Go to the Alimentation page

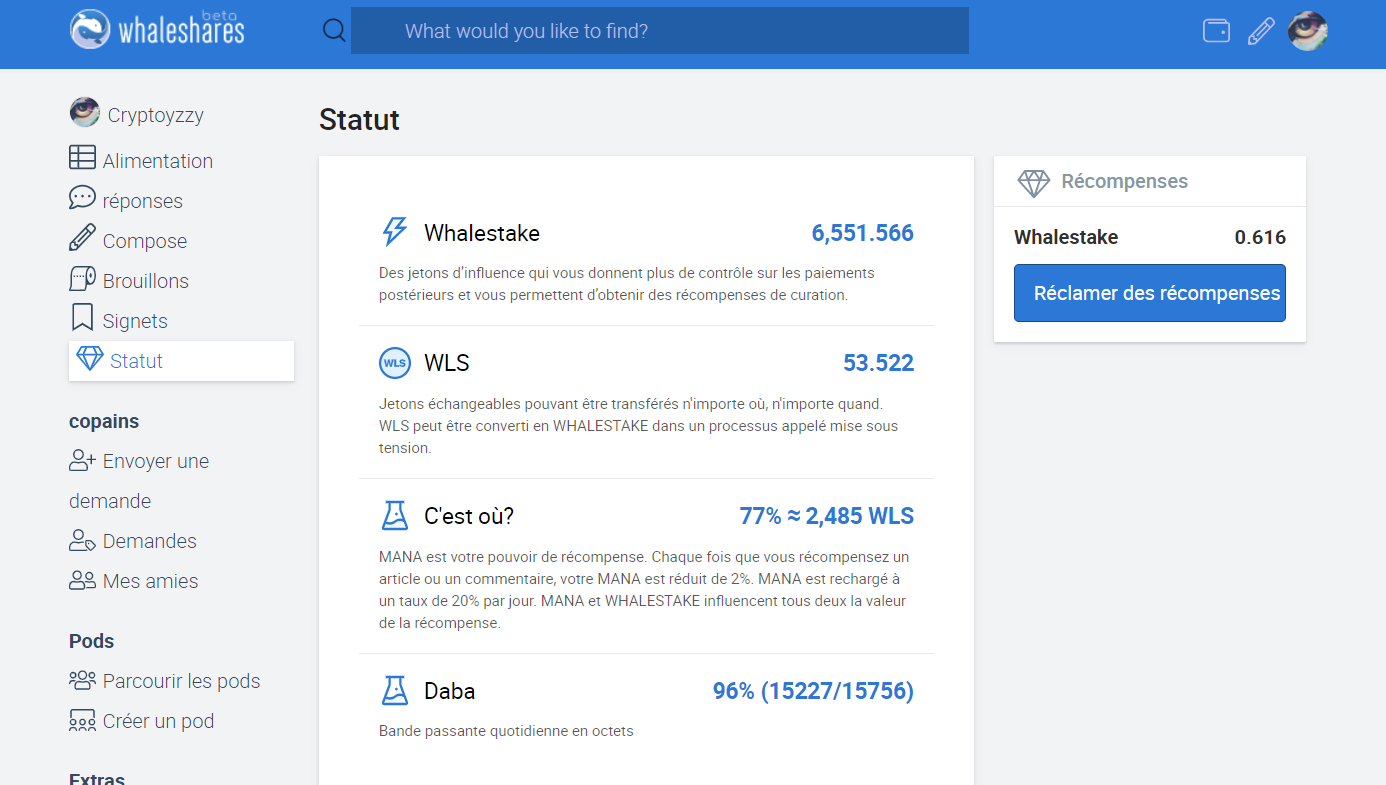click(x=157, y=161)
